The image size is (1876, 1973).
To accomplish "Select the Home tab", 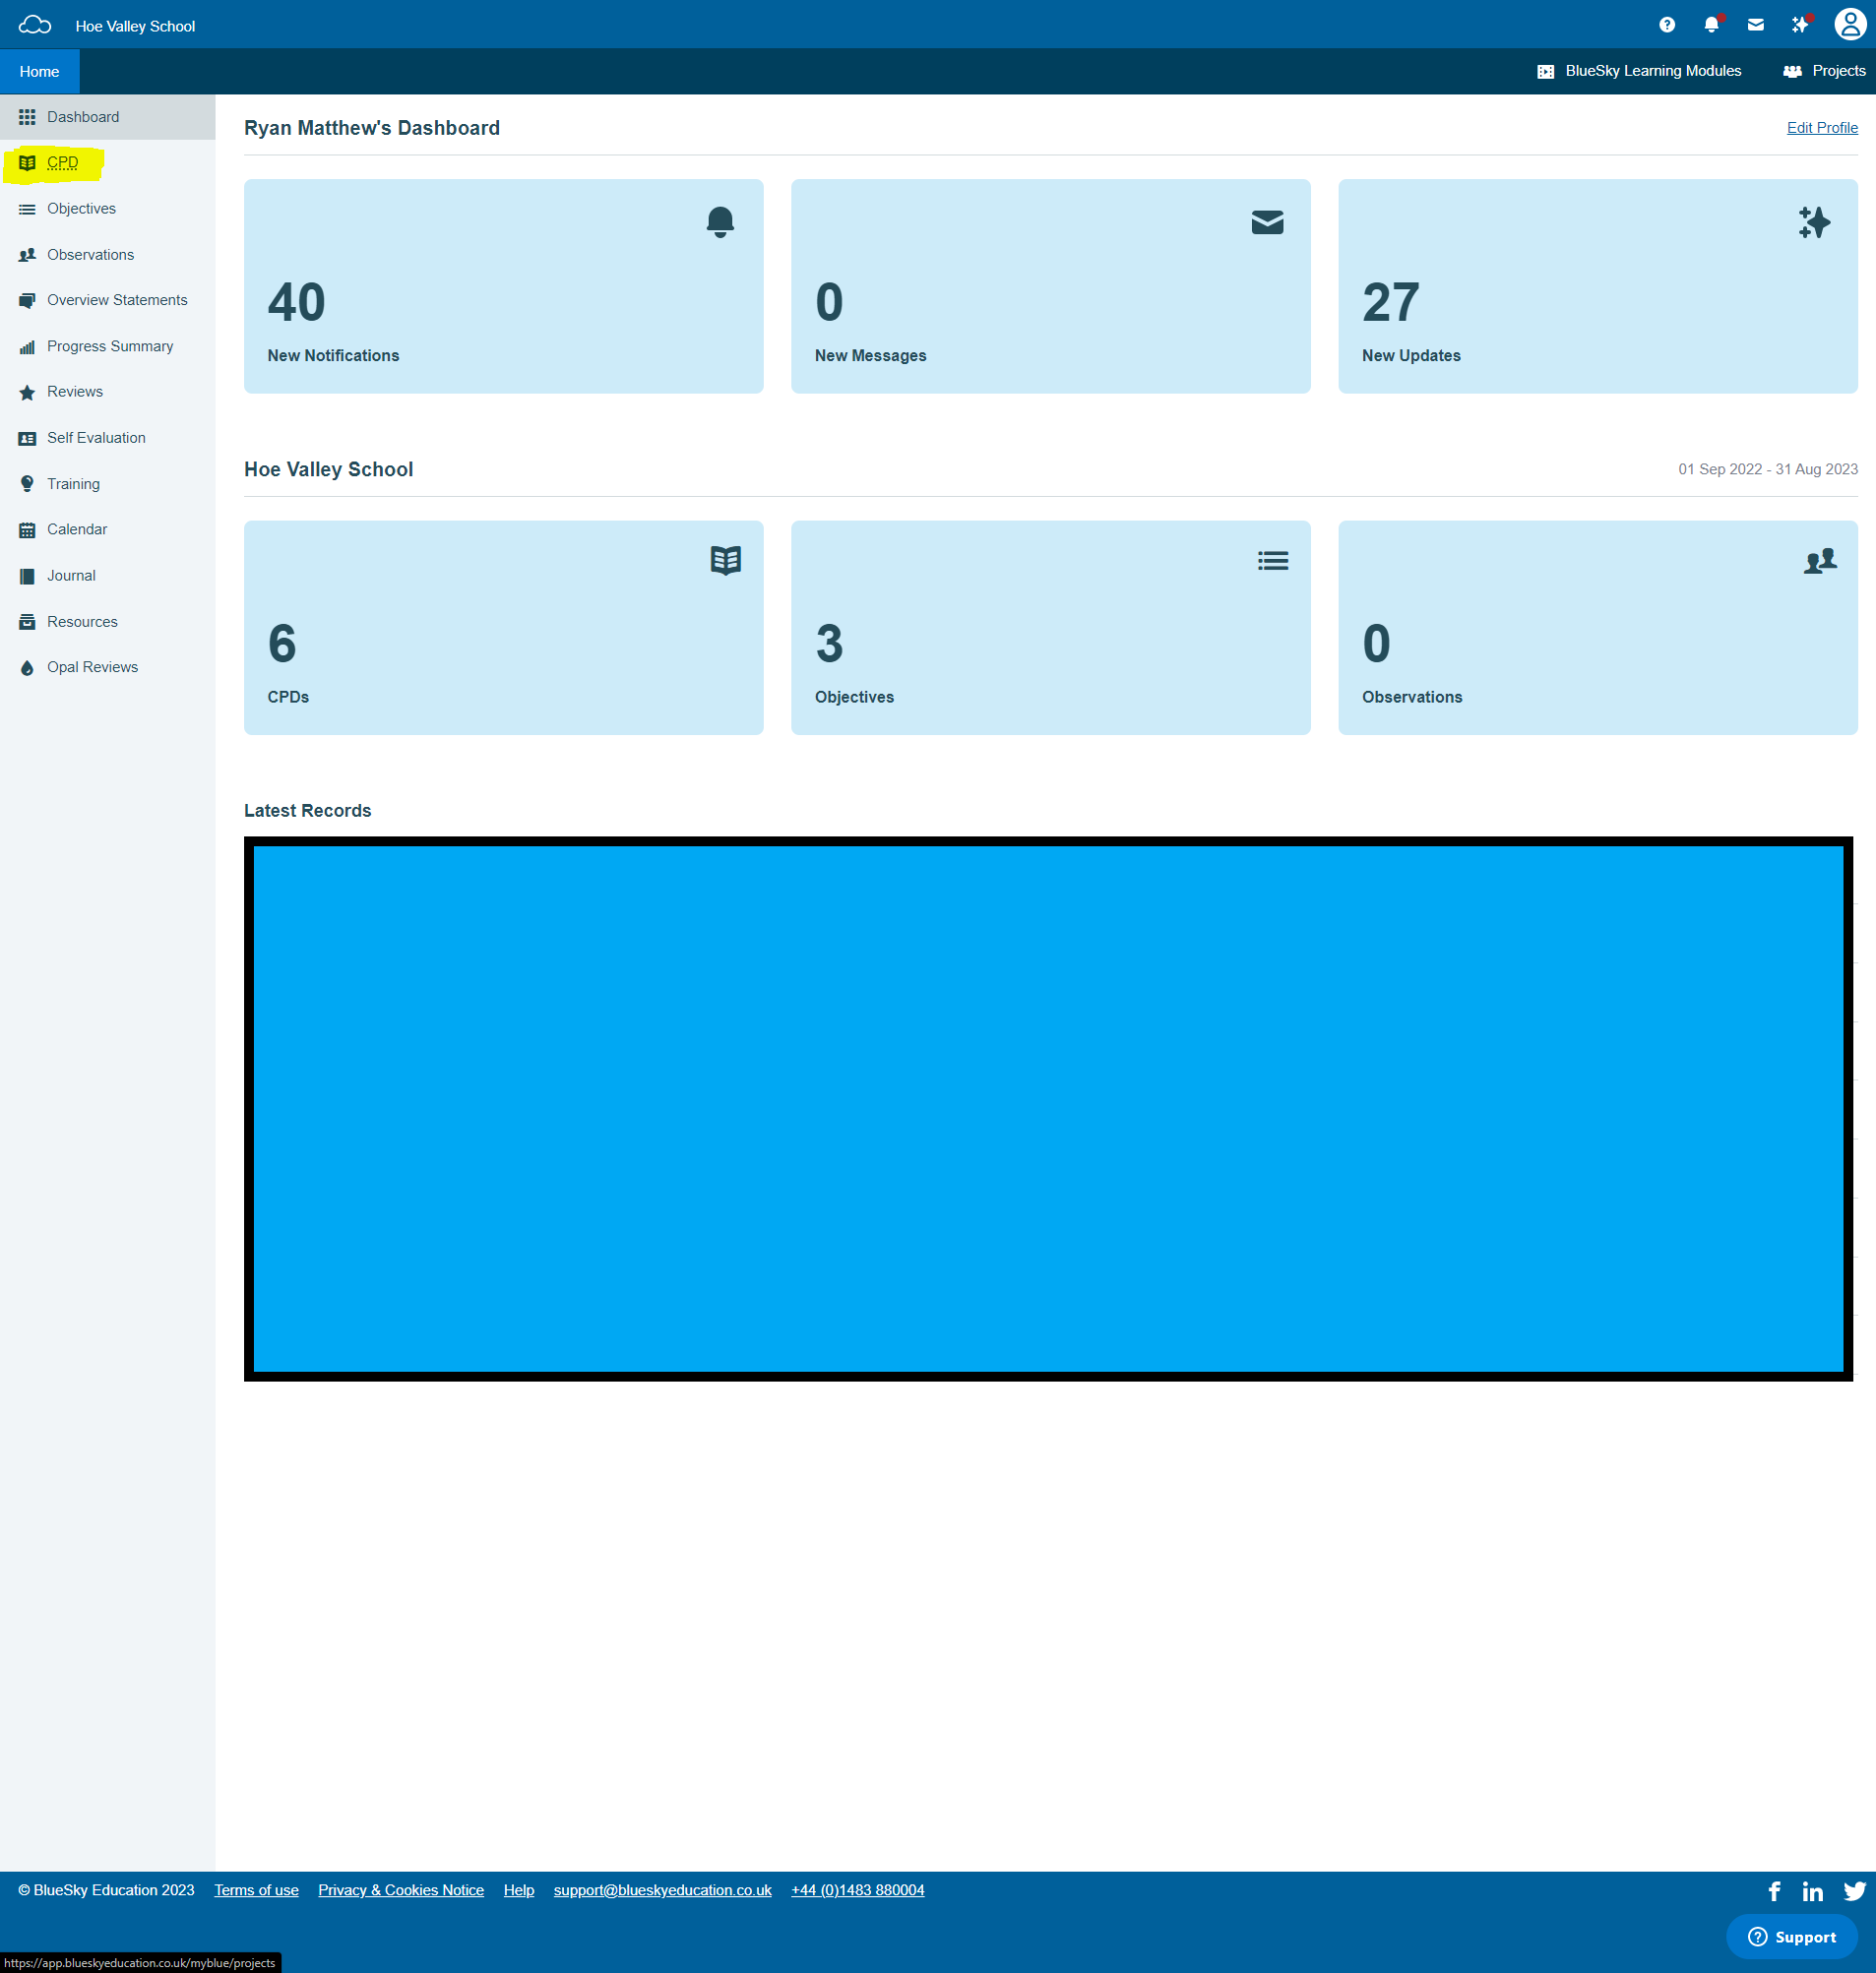I will click(40, 71).
